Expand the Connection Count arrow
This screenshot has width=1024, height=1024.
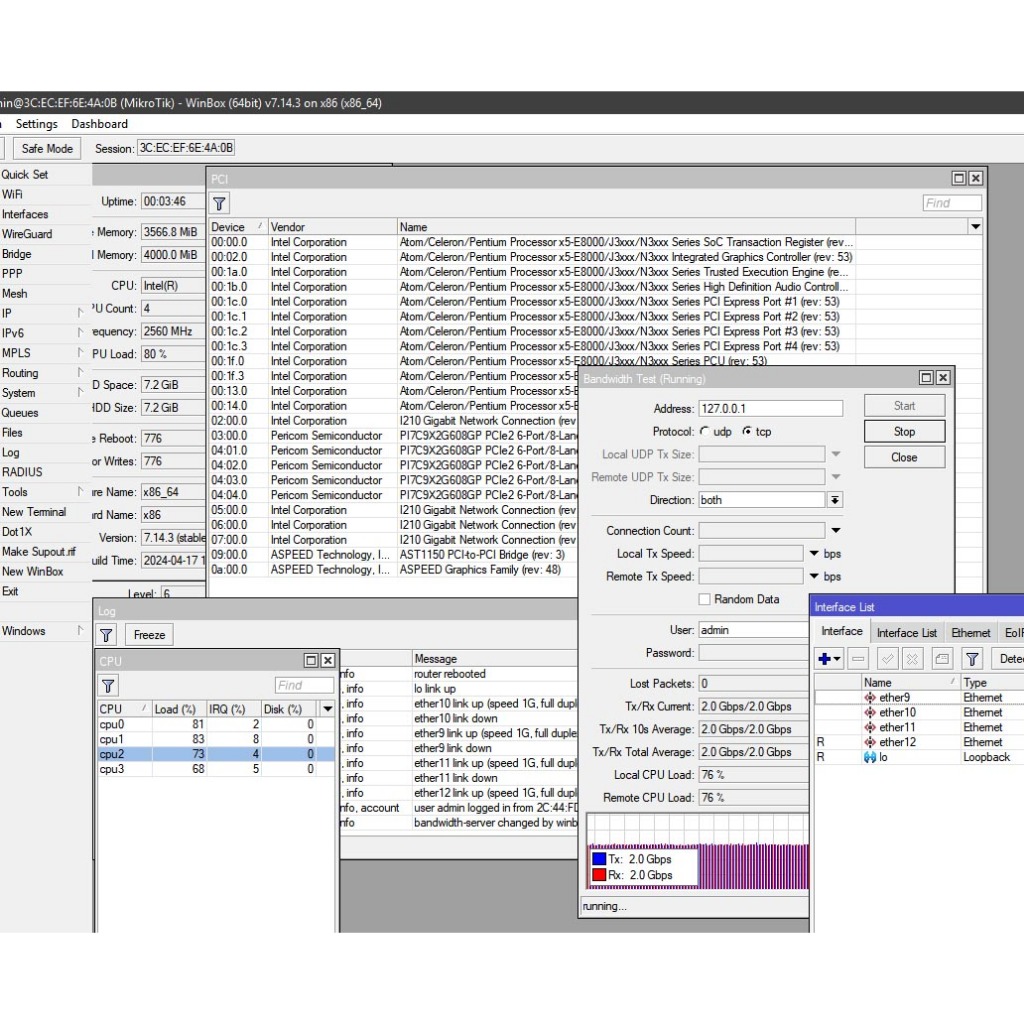tap(836, 530)
